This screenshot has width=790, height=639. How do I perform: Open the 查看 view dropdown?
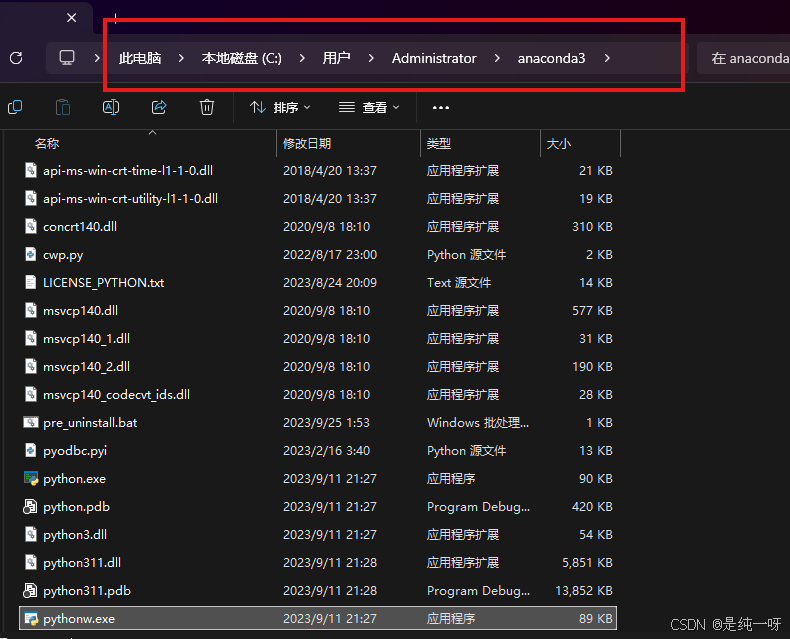tap(369, 107)
